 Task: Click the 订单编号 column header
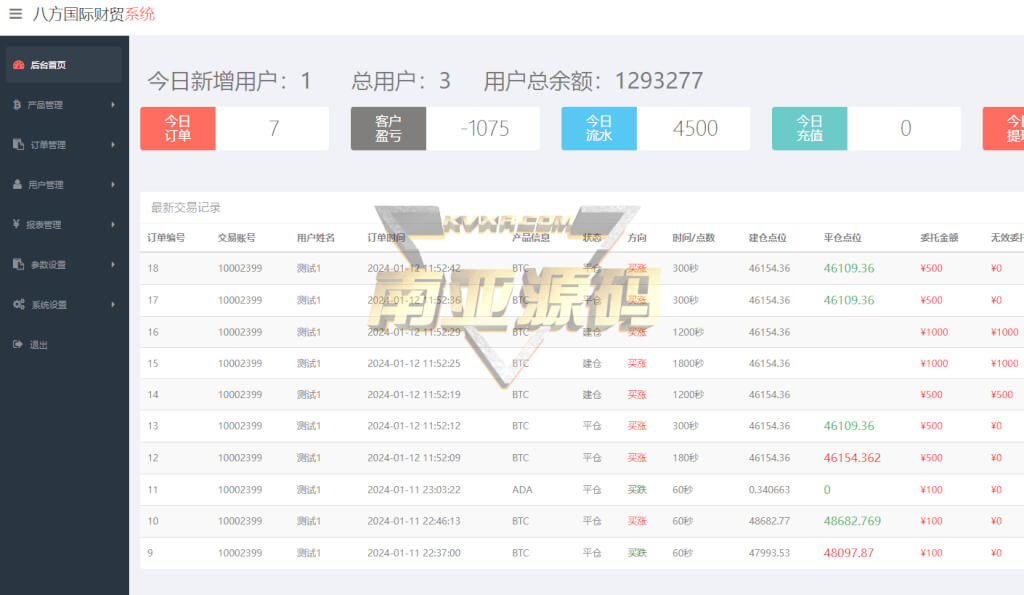point(166,238)
